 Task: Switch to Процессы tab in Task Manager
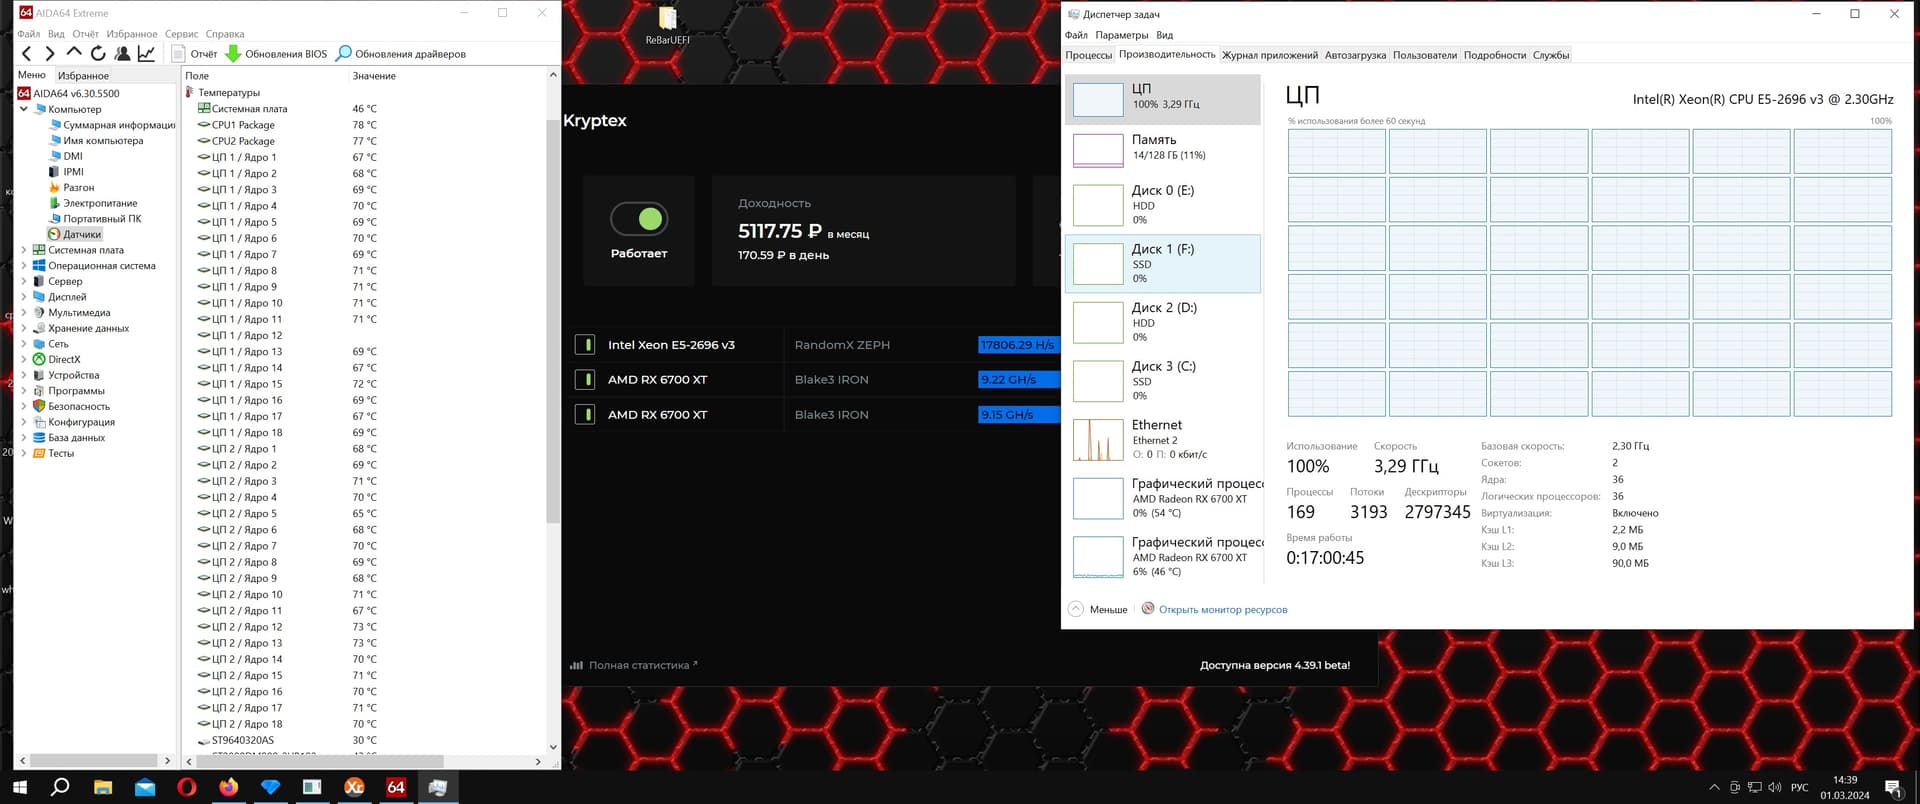pyautogui.click(x=1088, y=55)
